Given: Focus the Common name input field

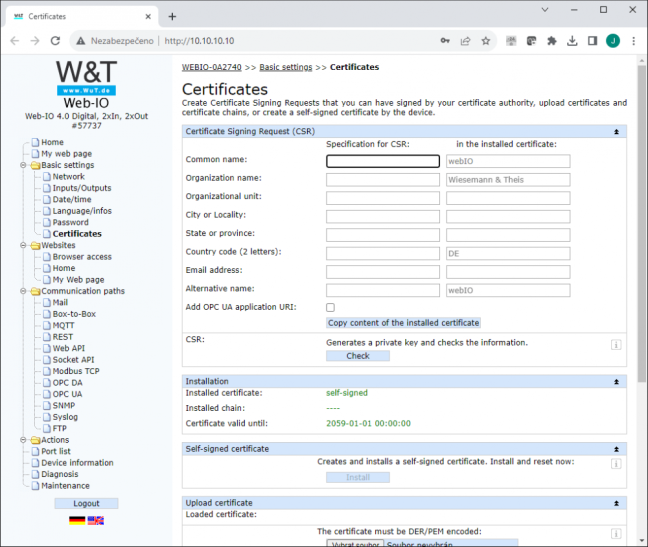Looking at the screenshot, I should tap(383, 161).
